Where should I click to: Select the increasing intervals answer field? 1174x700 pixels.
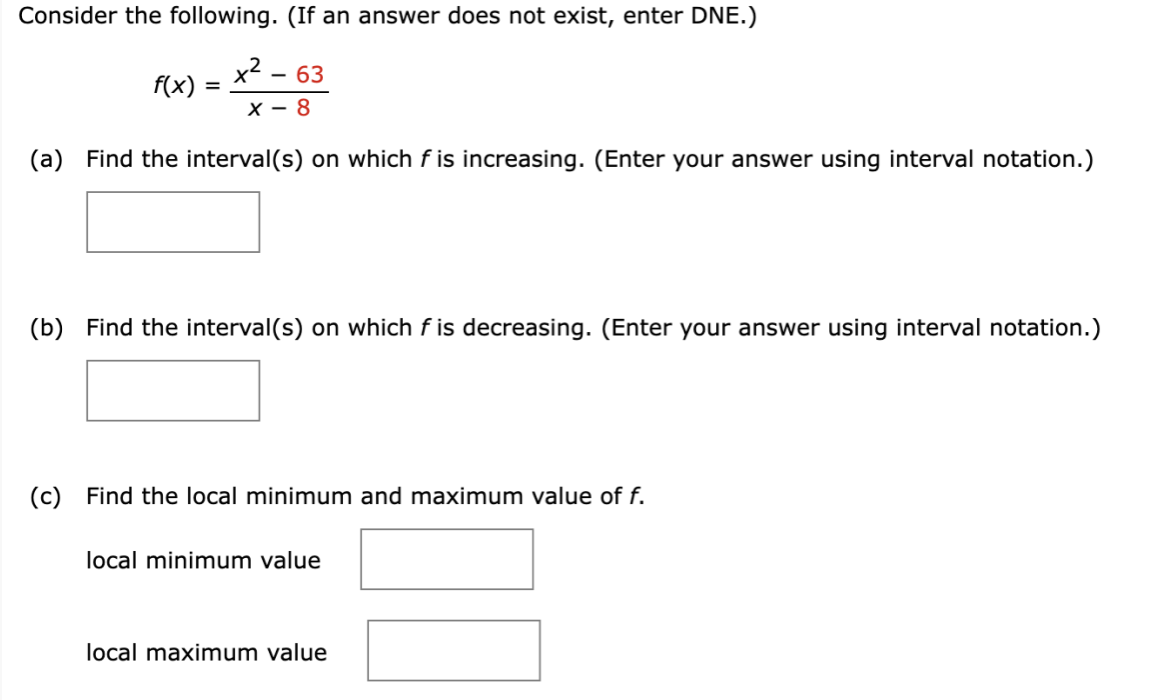(x=172, y=220)
